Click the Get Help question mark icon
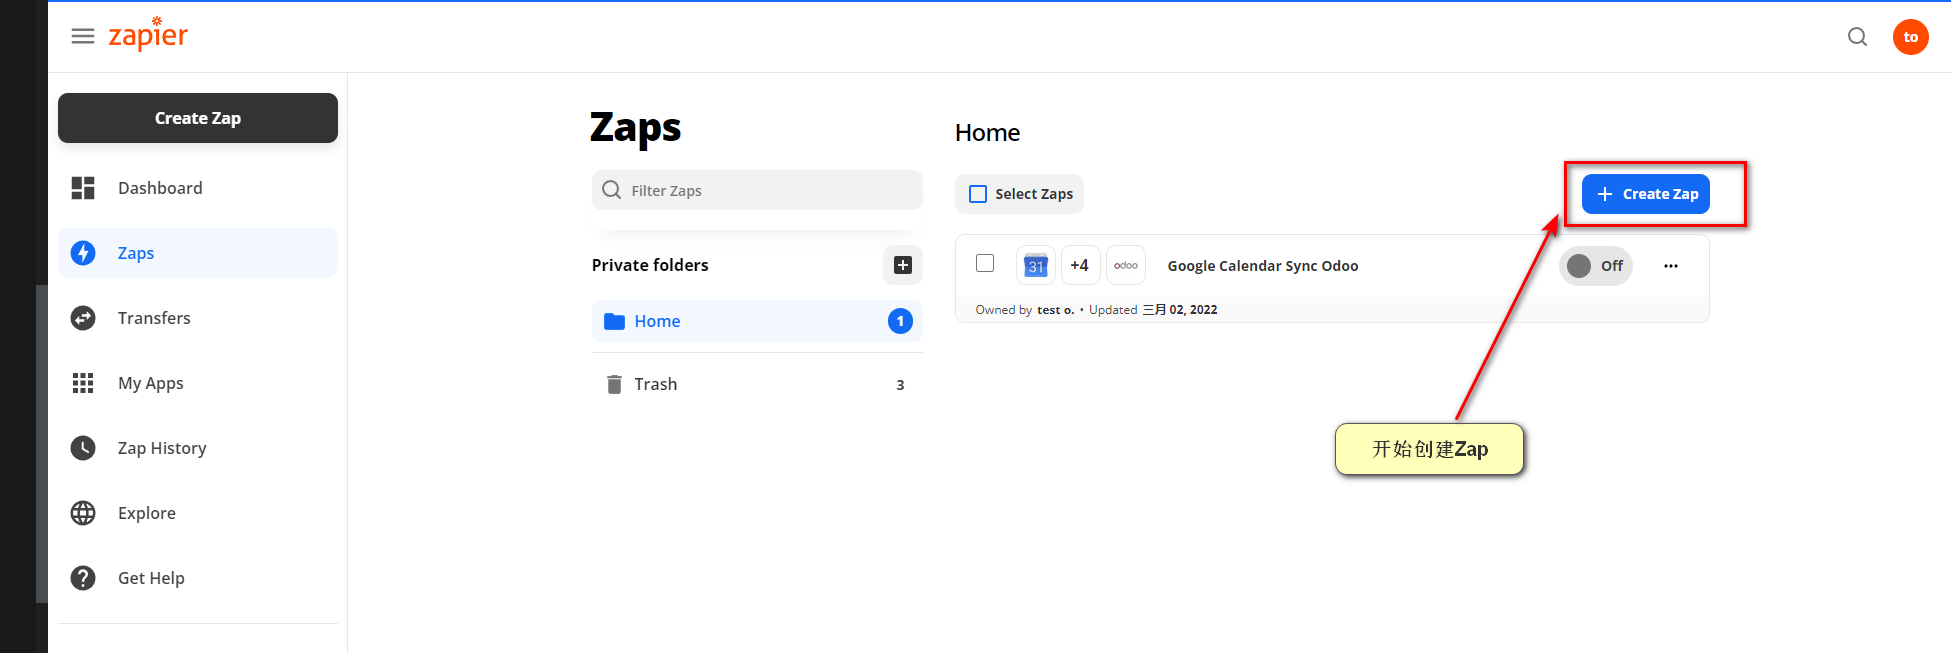1951x653 pixels. [83, 578]
